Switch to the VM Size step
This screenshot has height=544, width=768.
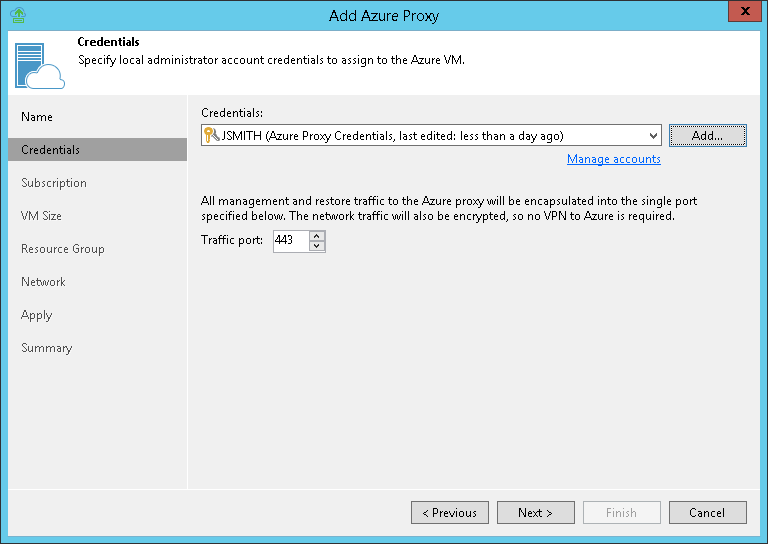tap(41, 216)
